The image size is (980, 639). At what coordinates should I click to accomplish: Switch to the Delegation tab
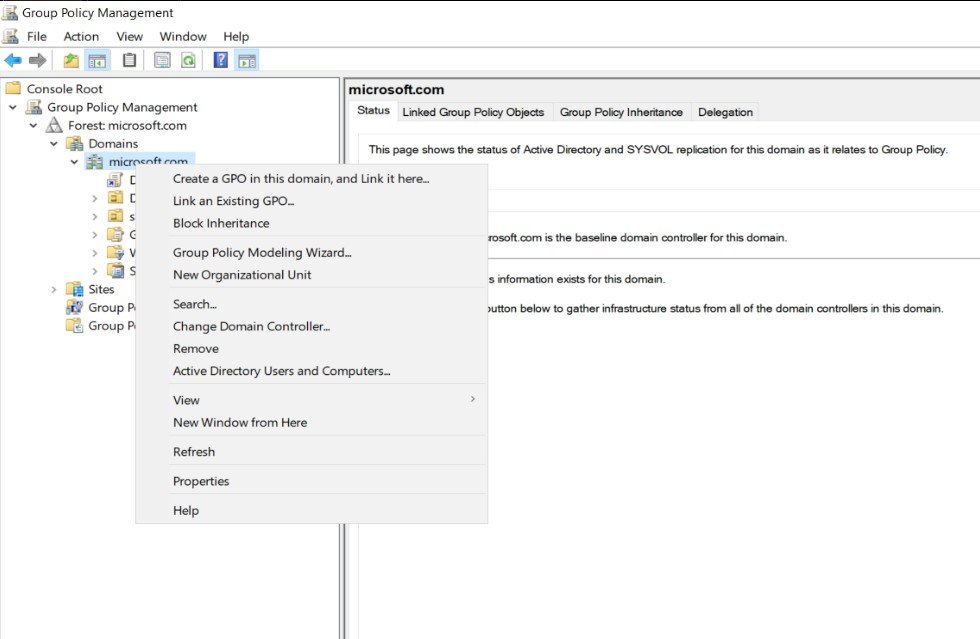(725, 112)
